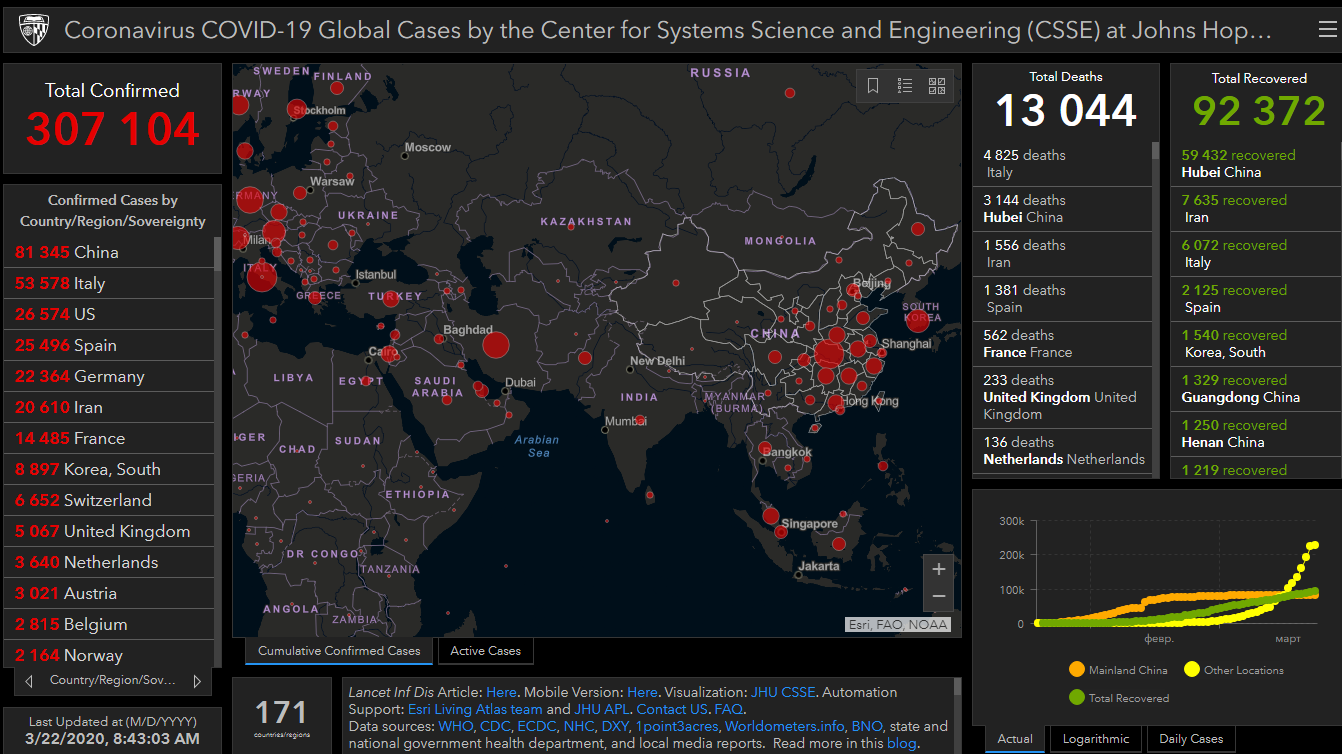Select Italy in confirmed cases list
Viewport: 1342px width, 754px height.
pos(60,283)
